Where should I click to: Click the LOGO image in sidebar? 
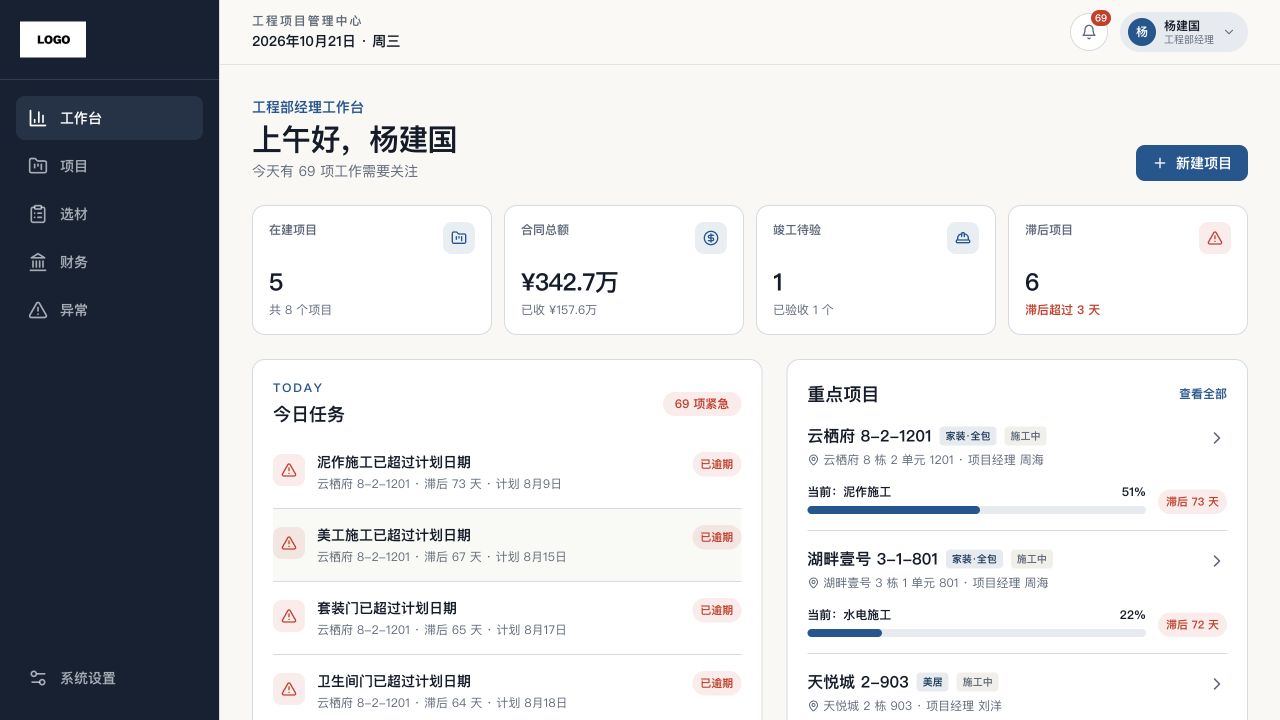[53, 40]
